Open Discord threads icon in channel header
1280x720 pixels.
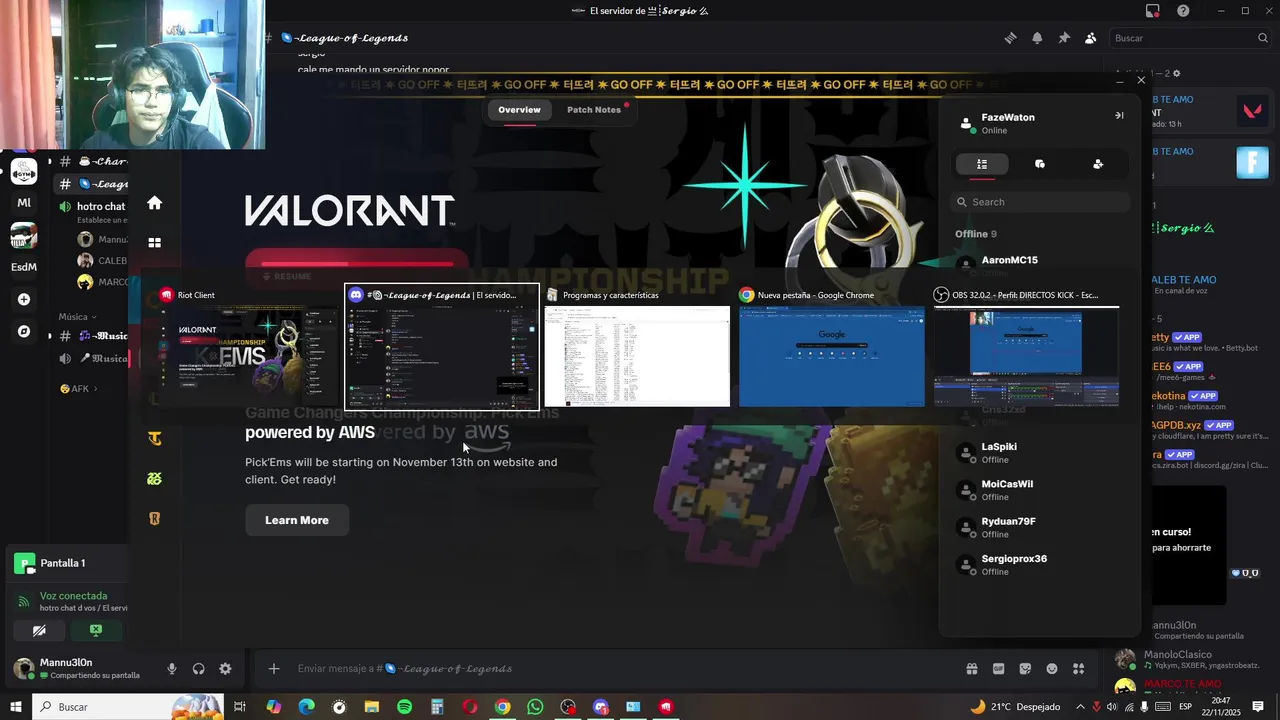(x=1010, y=38)
